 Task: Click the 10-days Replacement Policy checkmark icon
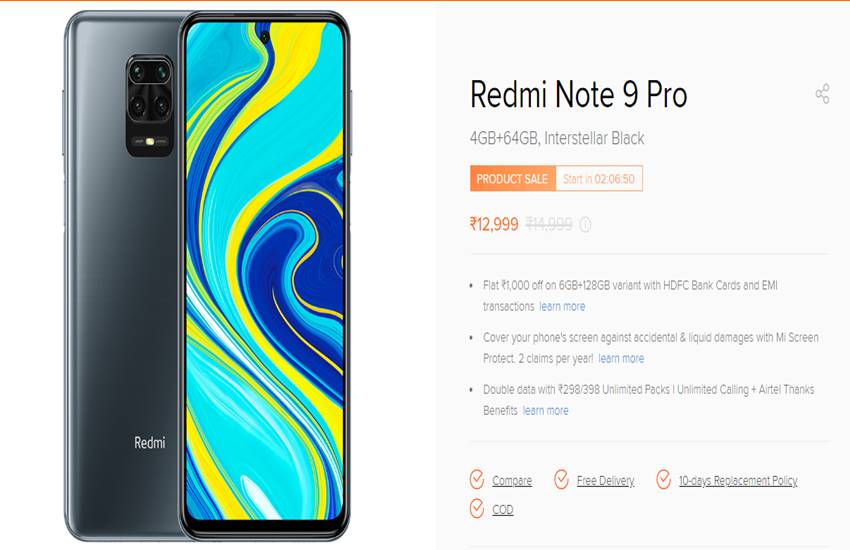[664, 480]
